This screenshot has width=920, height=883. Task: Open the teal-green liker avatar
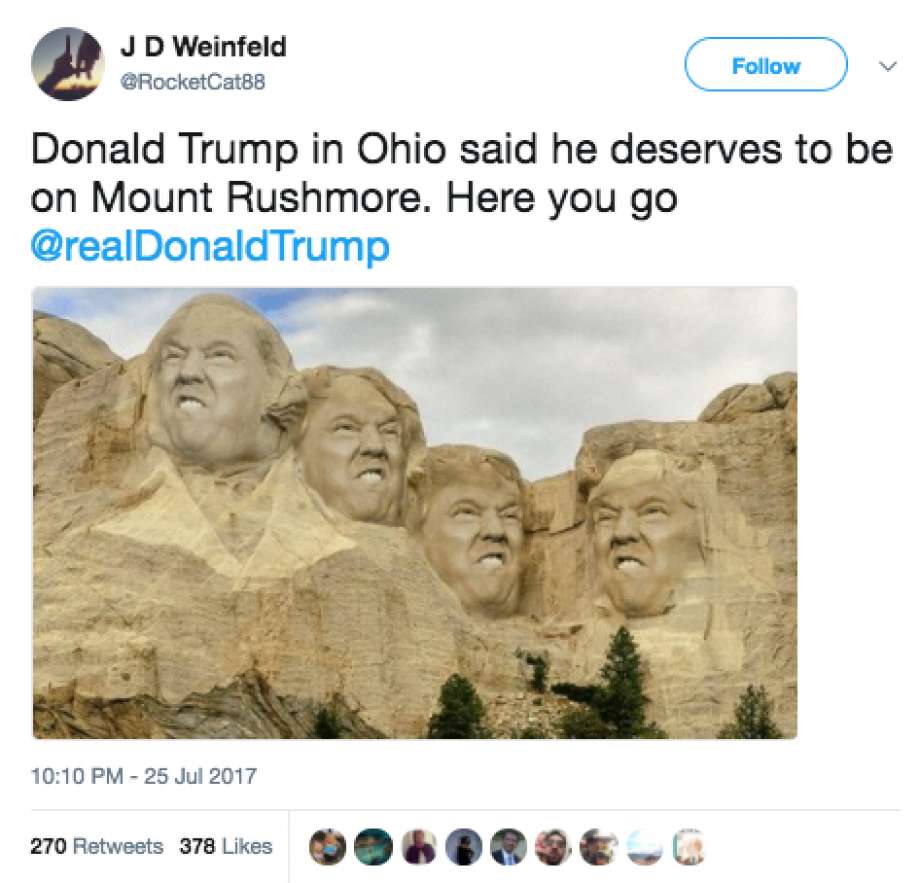(x=373, y=847)
